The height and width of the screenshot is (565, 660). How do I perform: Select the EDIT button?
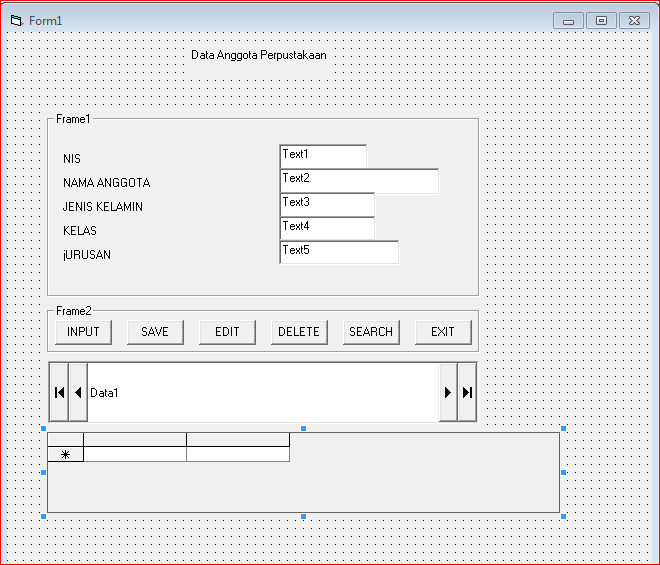pos(227,332)
